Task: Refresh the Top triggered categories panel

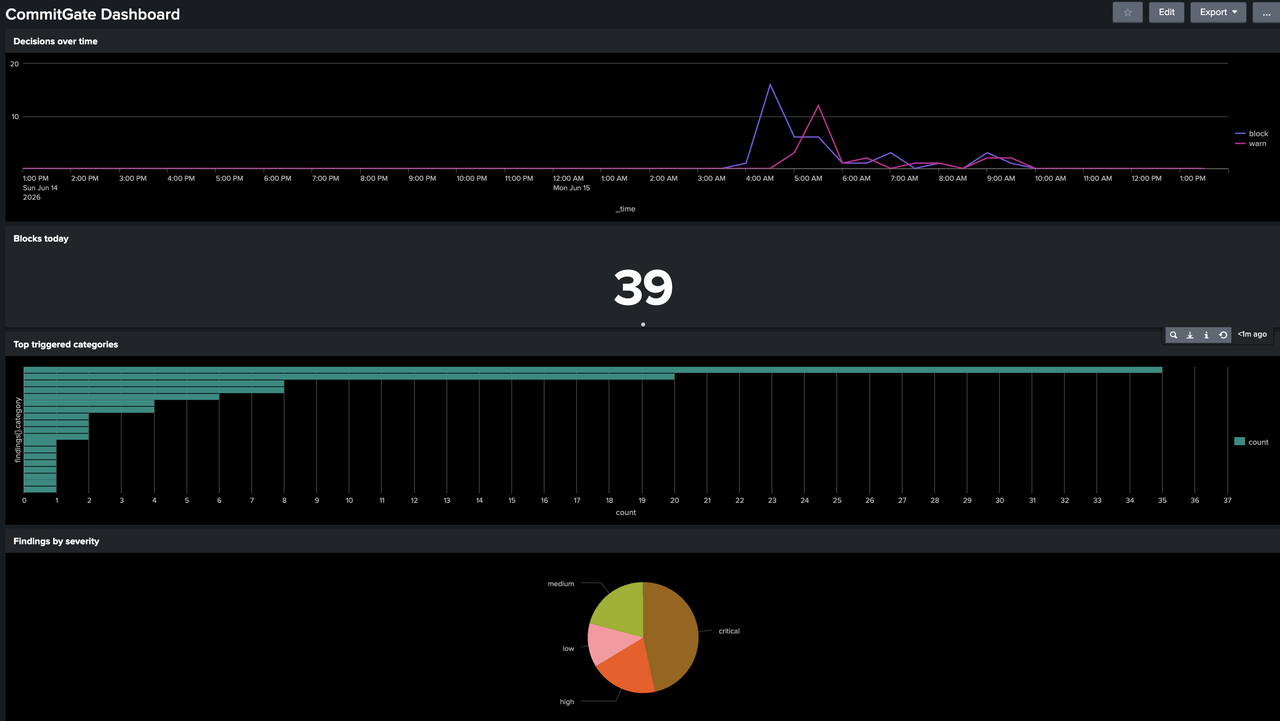Action: [1222, 335]
